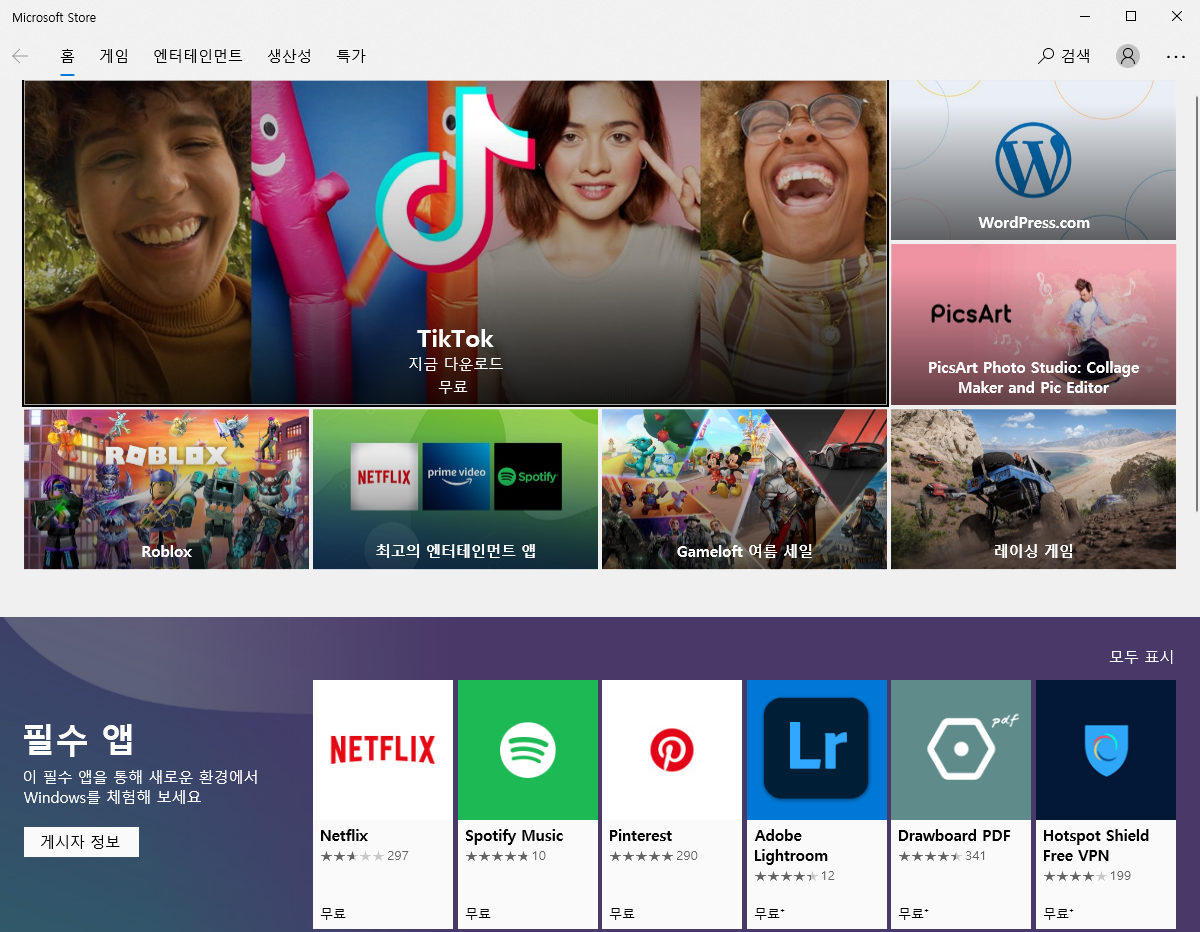Image resolution: width=1200 pixels, height=932 pixels.
Task: Maximize the Microsoft Store window
Action: [x=1131, y=17]
